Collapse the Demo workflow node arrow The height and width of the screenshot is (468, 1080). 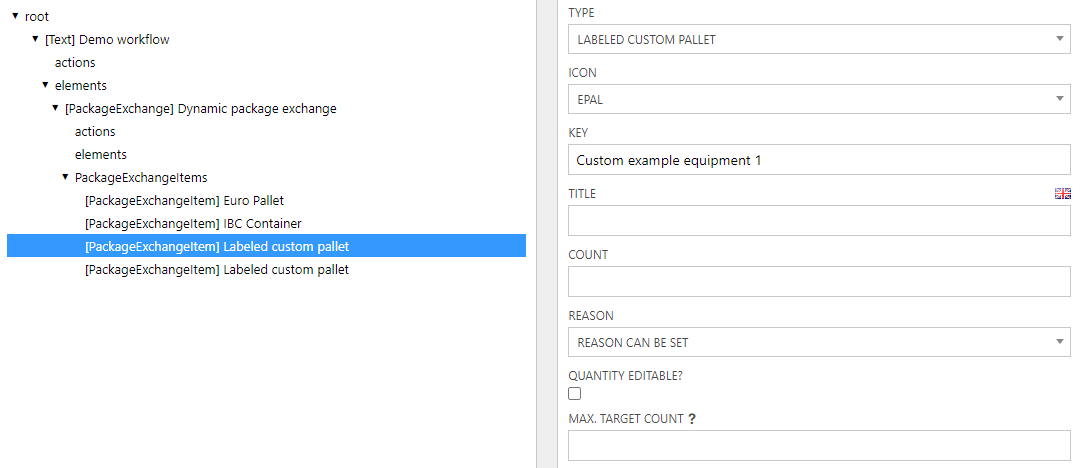click(x=35, y=39)
